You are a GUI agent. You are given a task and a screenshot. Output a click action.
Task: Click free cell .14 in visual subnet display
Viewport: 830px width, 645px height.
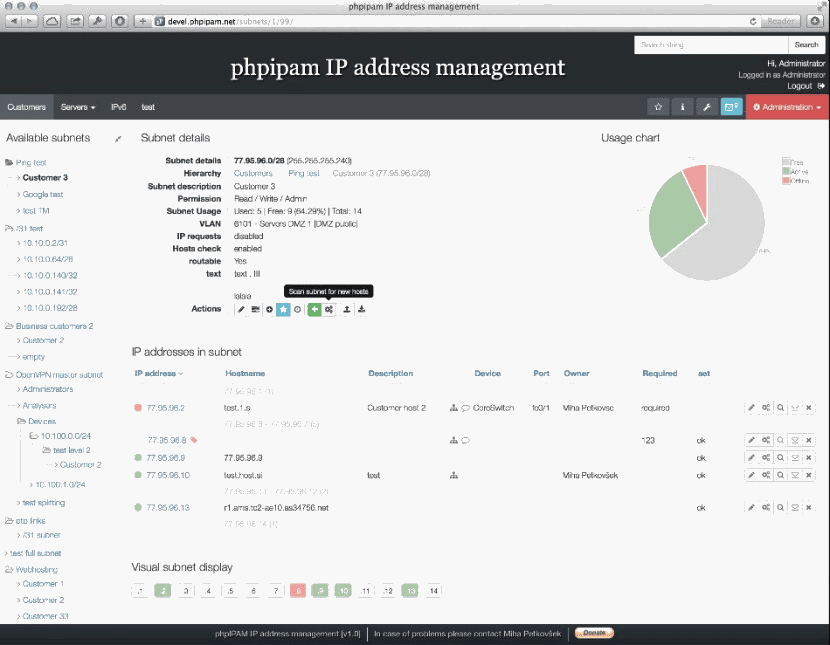pos(434,591)
